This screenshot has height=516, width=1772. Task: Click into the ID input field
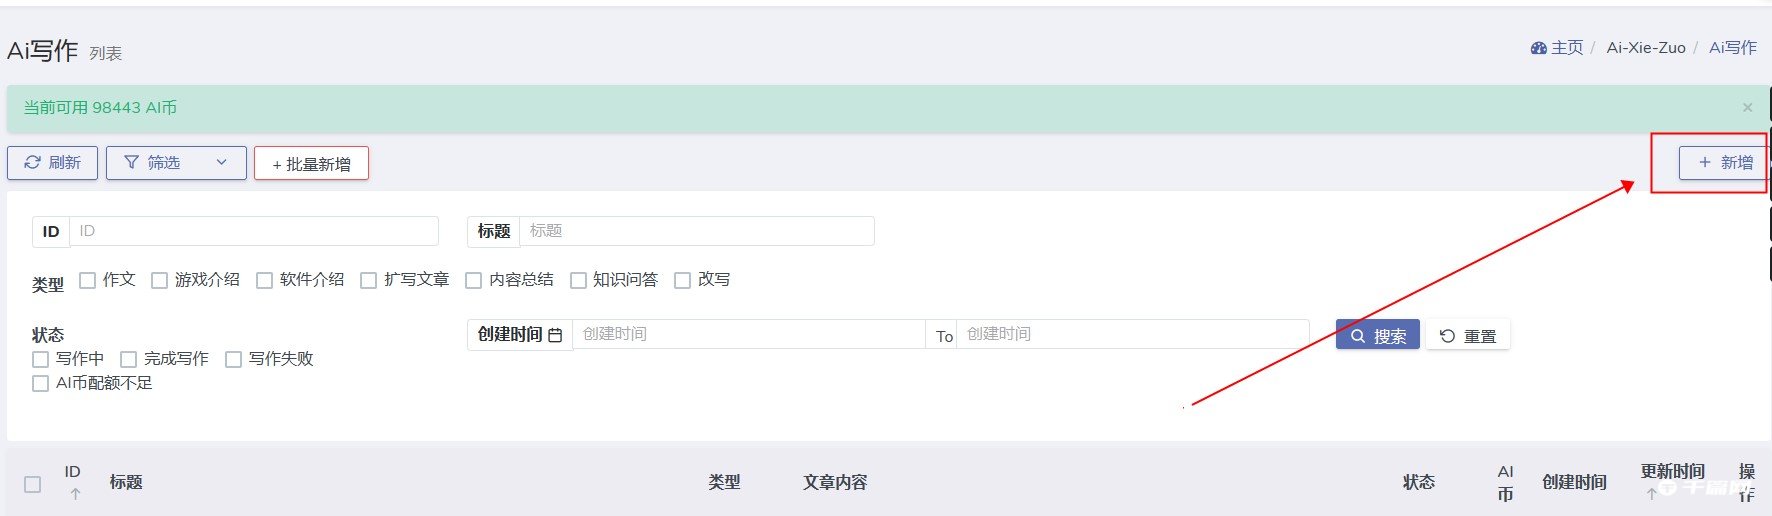[254, 231]
